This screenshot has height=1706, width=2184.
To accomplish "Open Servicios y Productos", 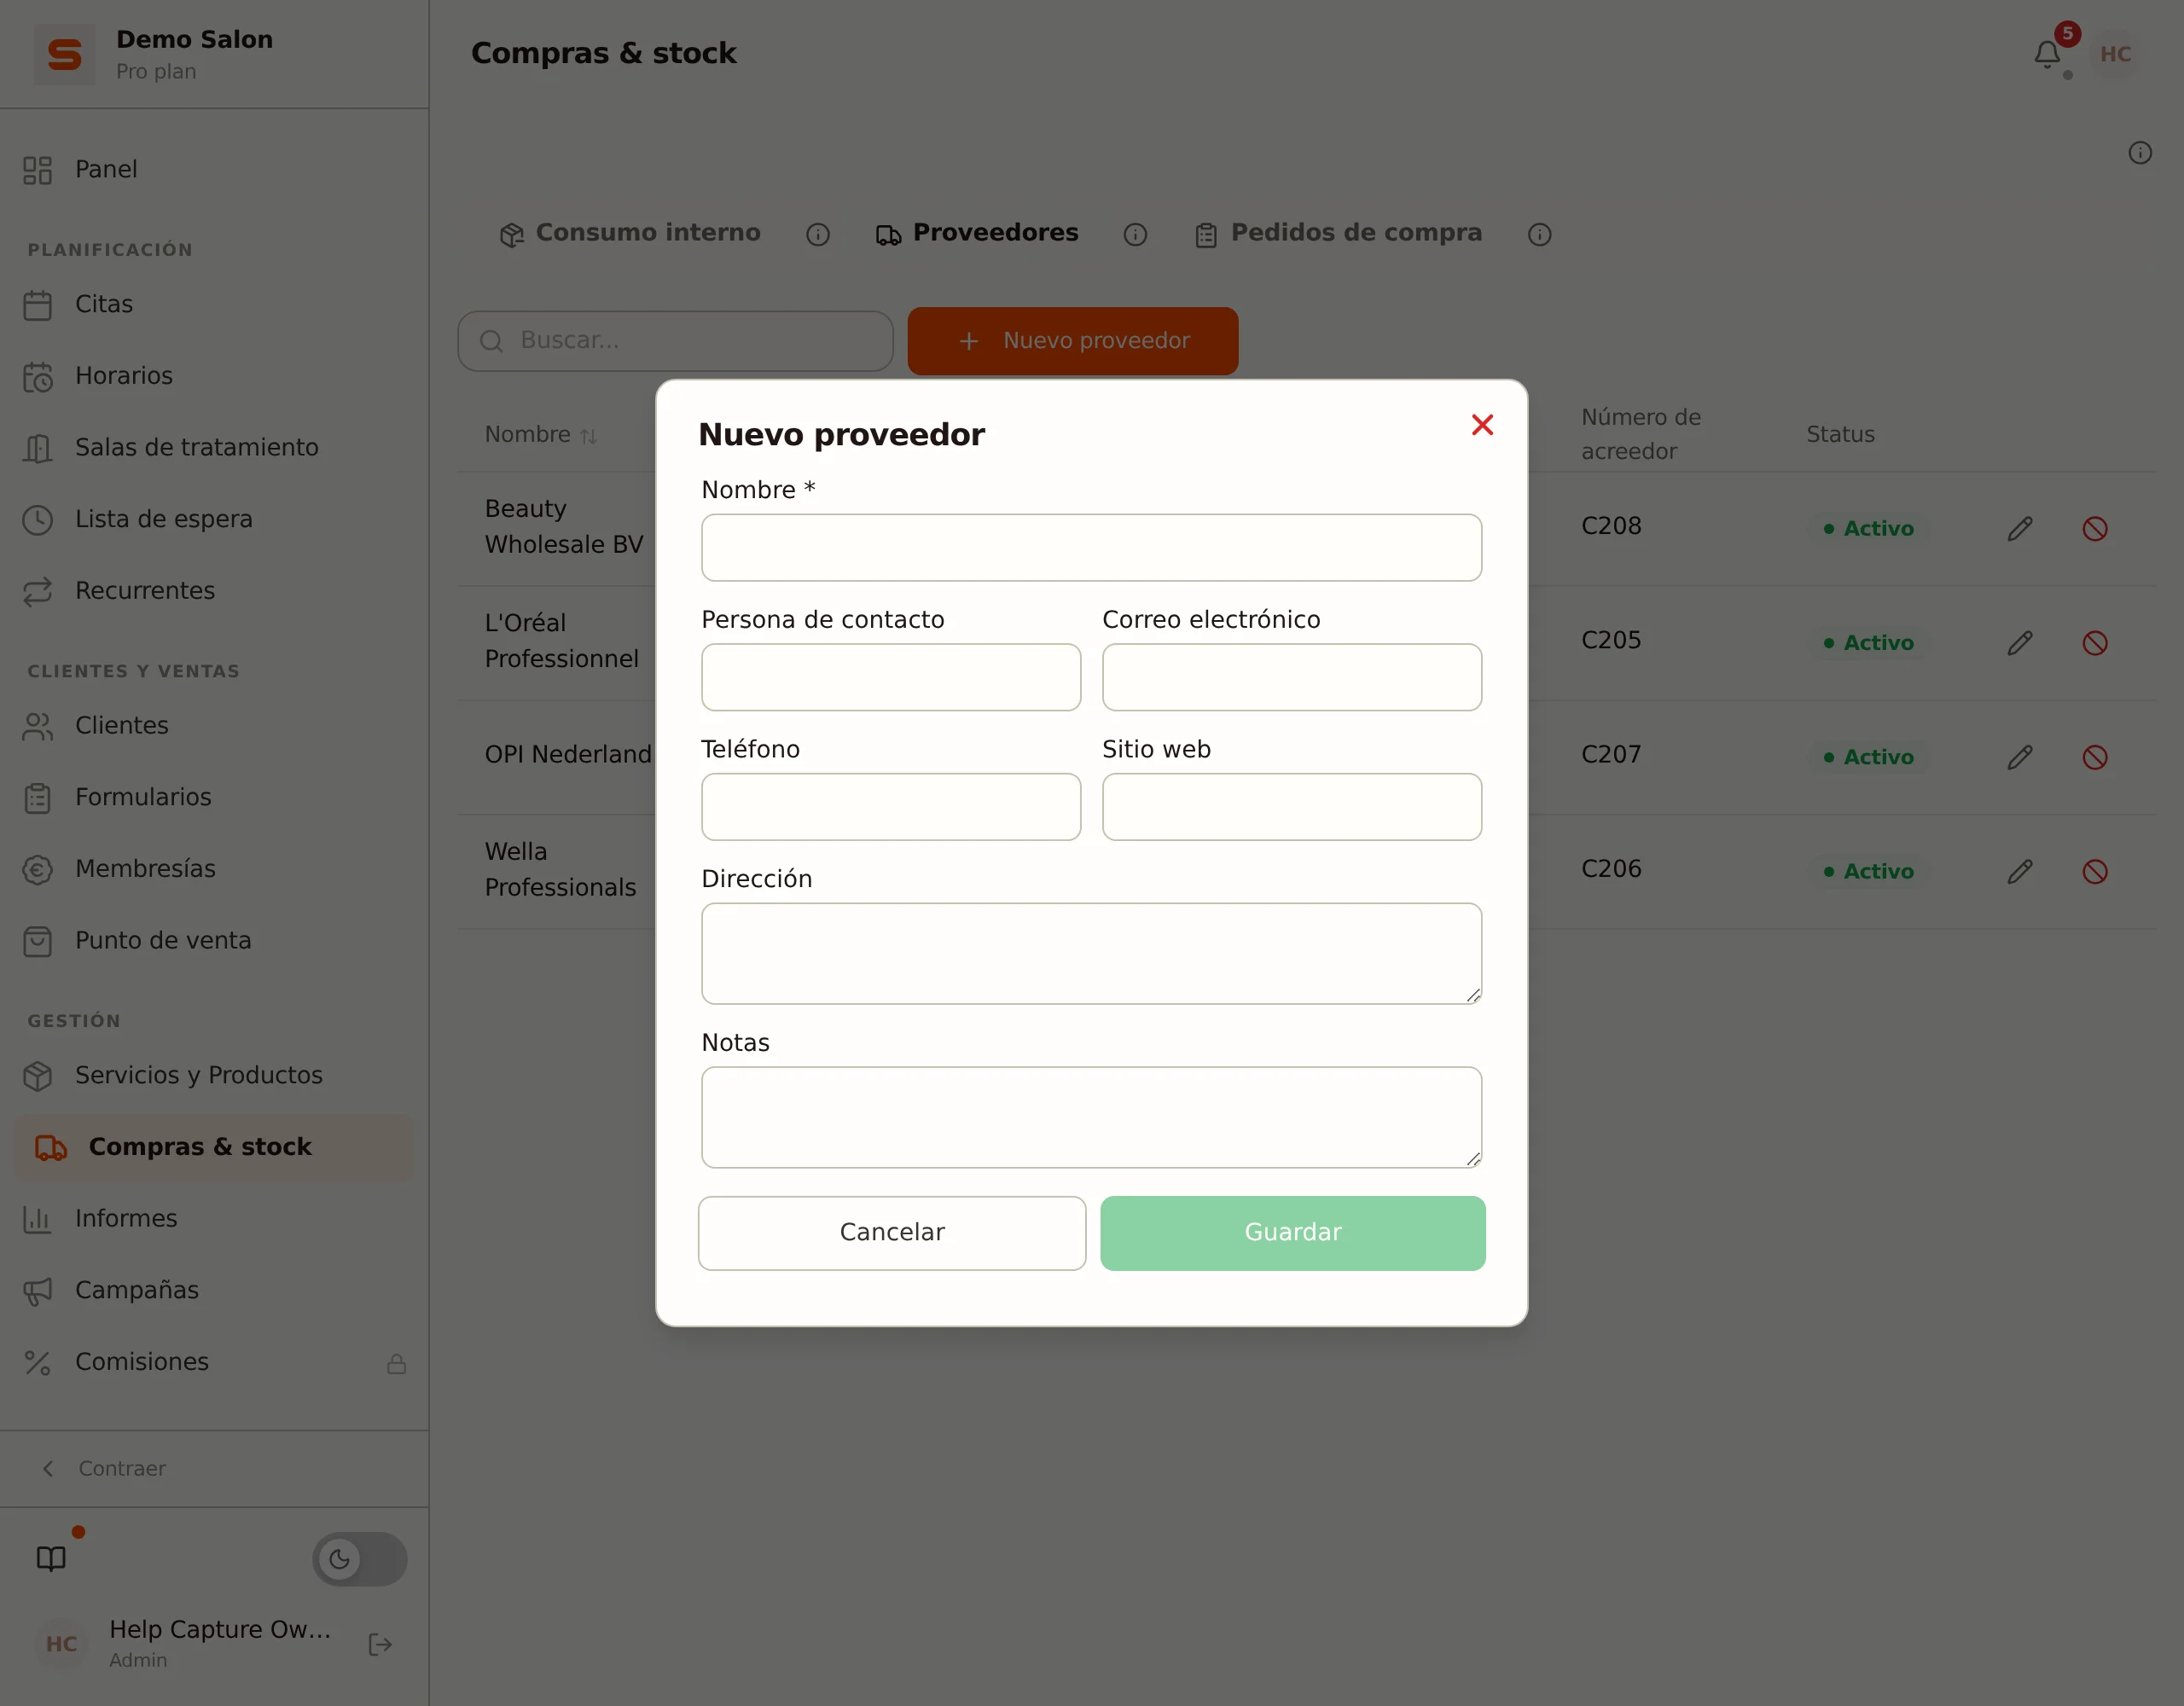I will click(214, 1076).
